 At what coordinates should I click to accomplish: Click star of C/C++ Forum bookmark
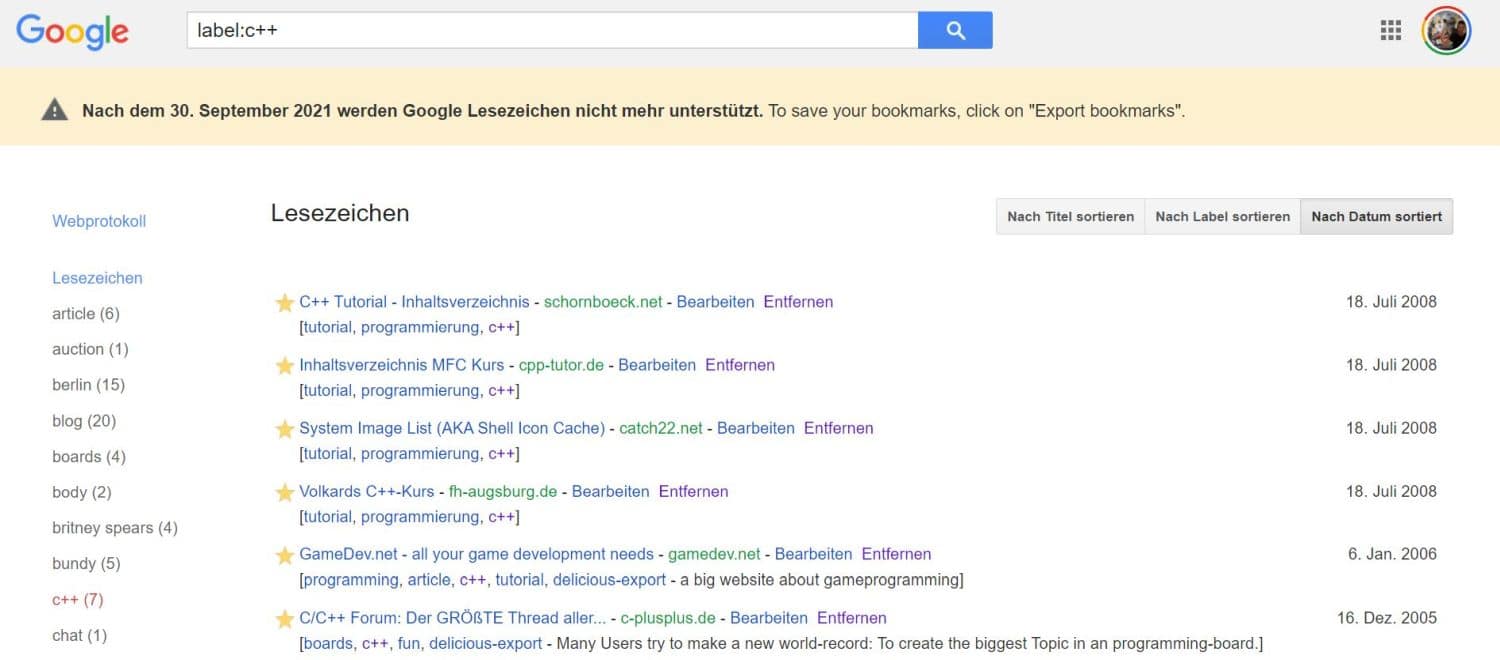(x=285, y=619)
